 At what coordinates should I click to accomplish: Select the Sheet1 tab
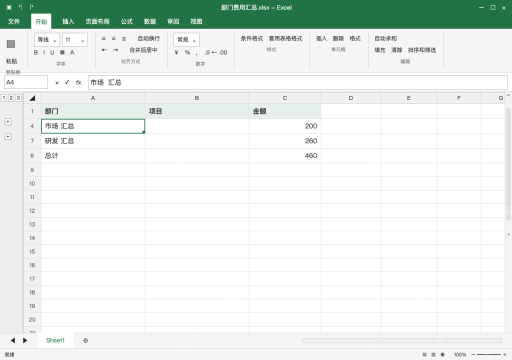tap(55, 340)
